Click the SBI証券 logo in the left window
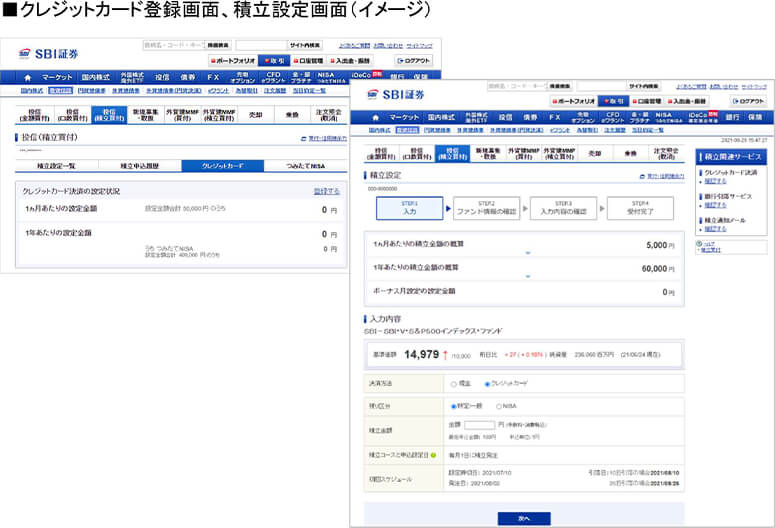Viewport: 775px width, 528px height. coord(48,54)
